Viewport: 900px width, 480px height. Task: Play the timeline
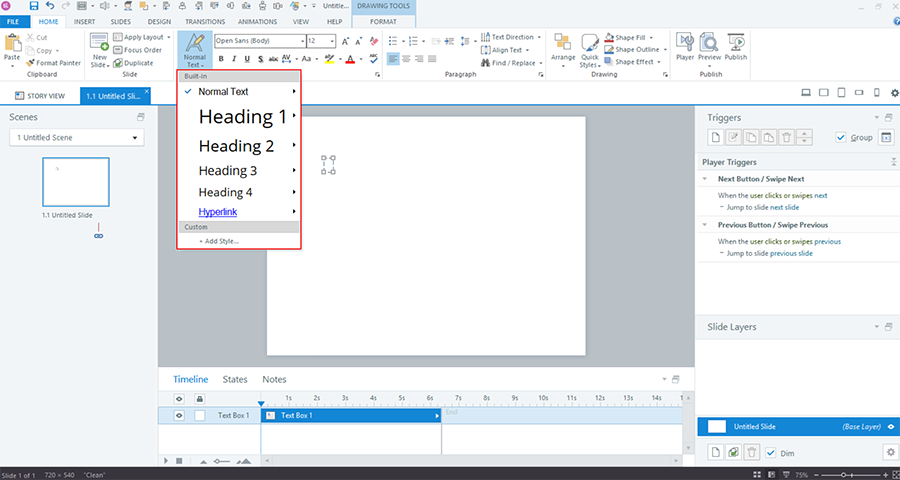pos(166,460)
